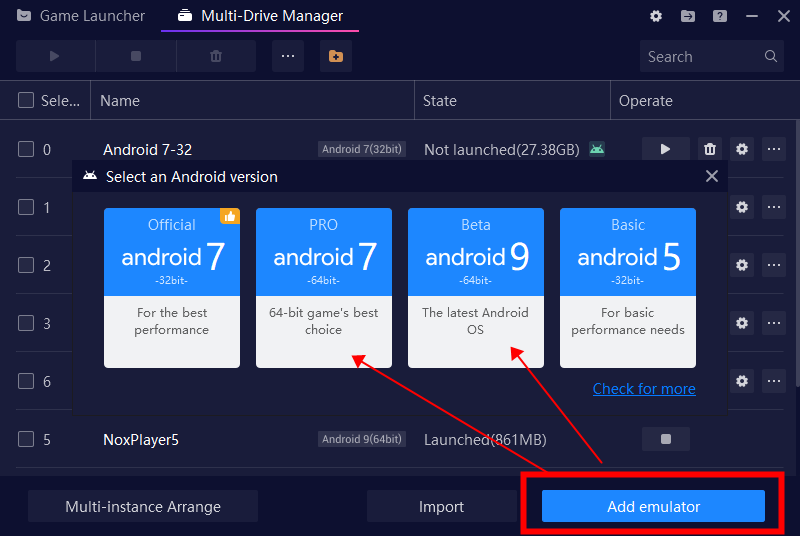Open more options ellipsis for row 3
Screen dimensions: 800x536
pos(774,323)
